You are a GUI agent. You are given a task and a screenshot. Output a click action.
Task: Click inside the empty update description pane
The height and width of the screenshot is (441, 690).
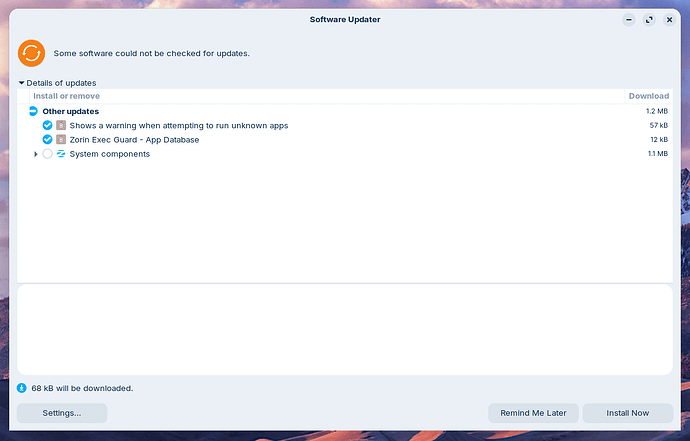tap(345, 330)
